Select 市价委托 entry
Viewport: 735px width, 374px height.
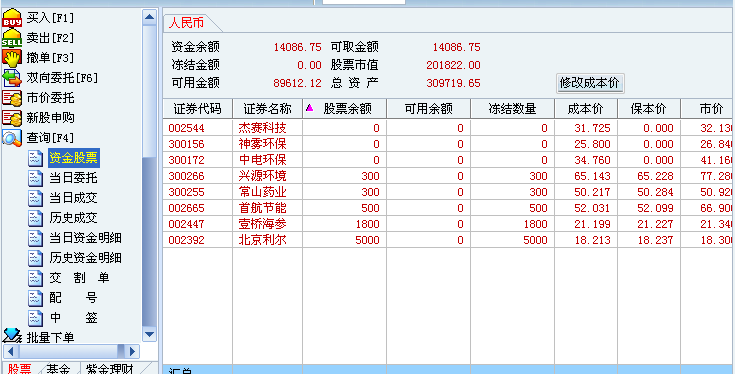click(50, 98)
